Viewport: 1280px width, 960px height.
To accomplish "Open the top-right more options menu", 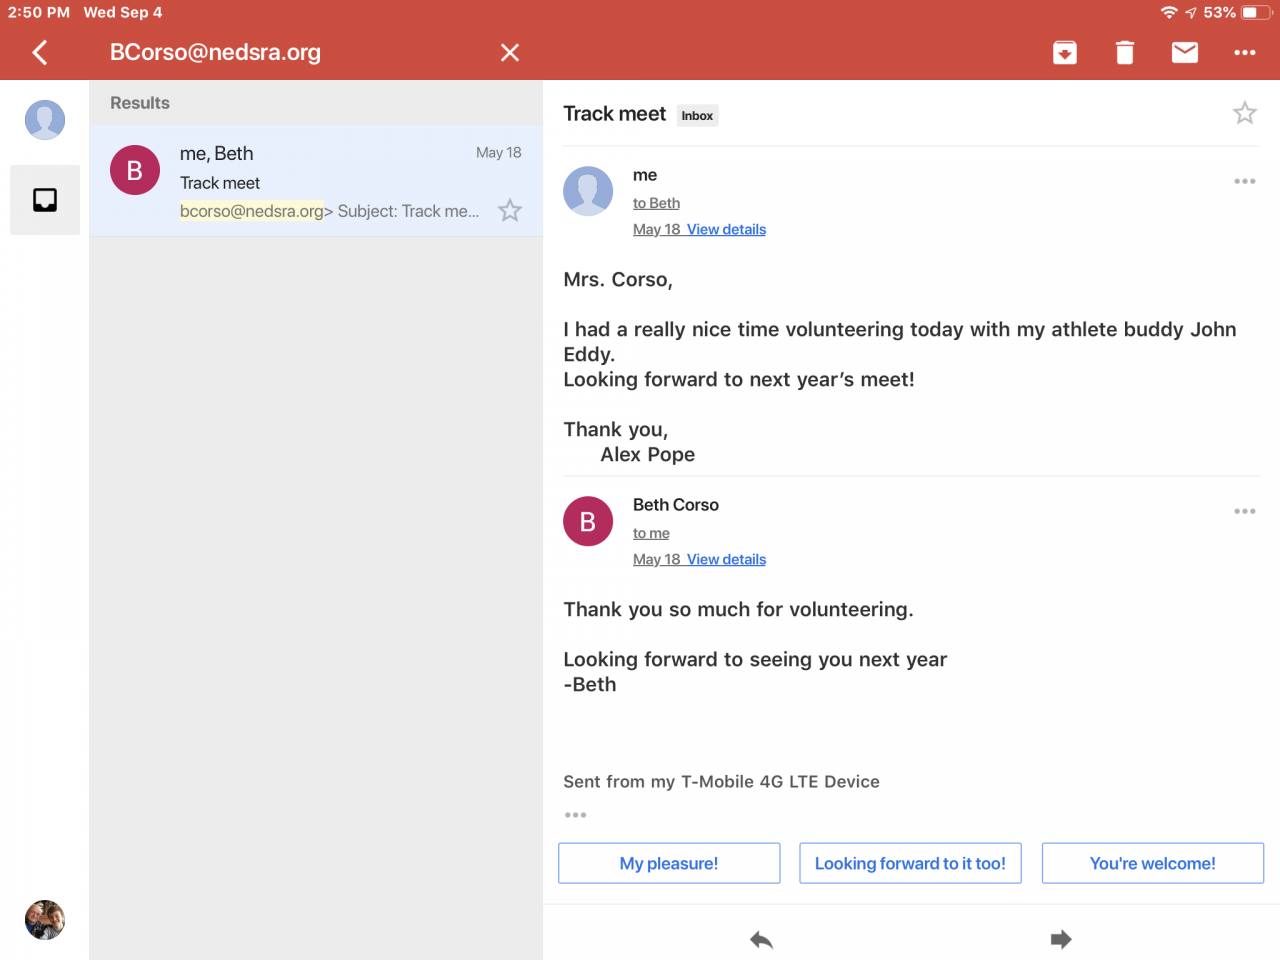I will coord(1245,52).
